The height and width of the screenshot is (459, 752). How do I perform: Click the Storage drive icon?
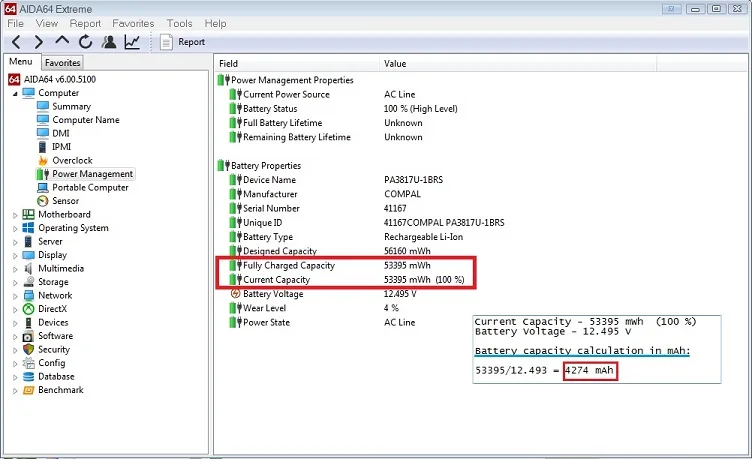click(28, 282)
